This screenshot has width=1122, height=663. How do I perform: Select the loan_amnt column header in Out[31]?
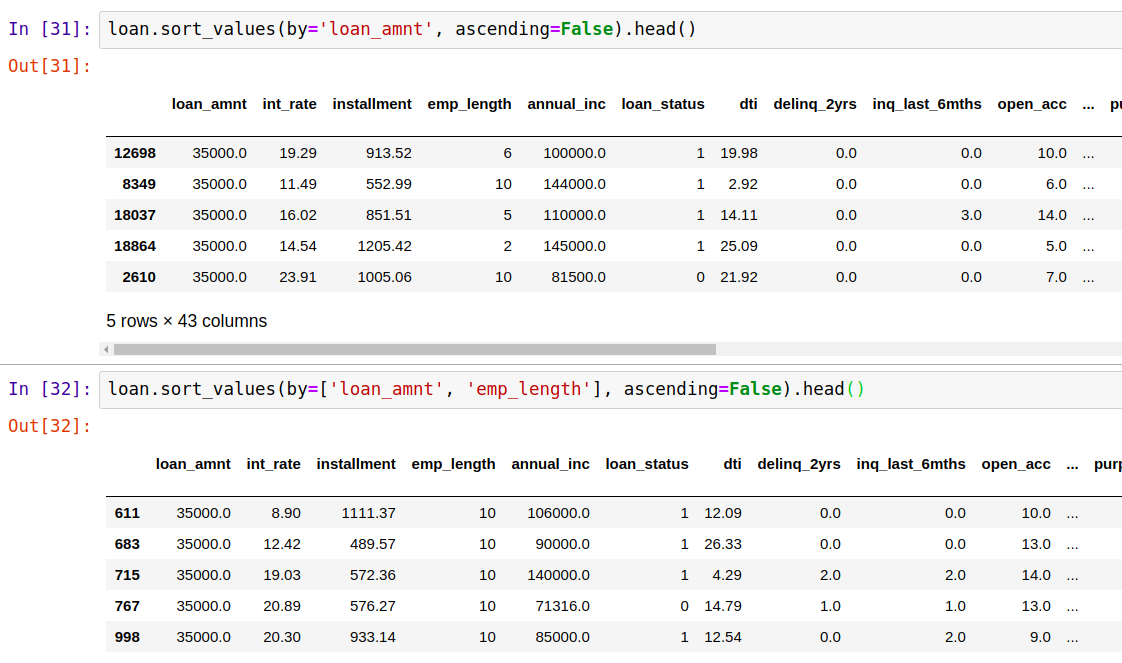coord(209,104)
